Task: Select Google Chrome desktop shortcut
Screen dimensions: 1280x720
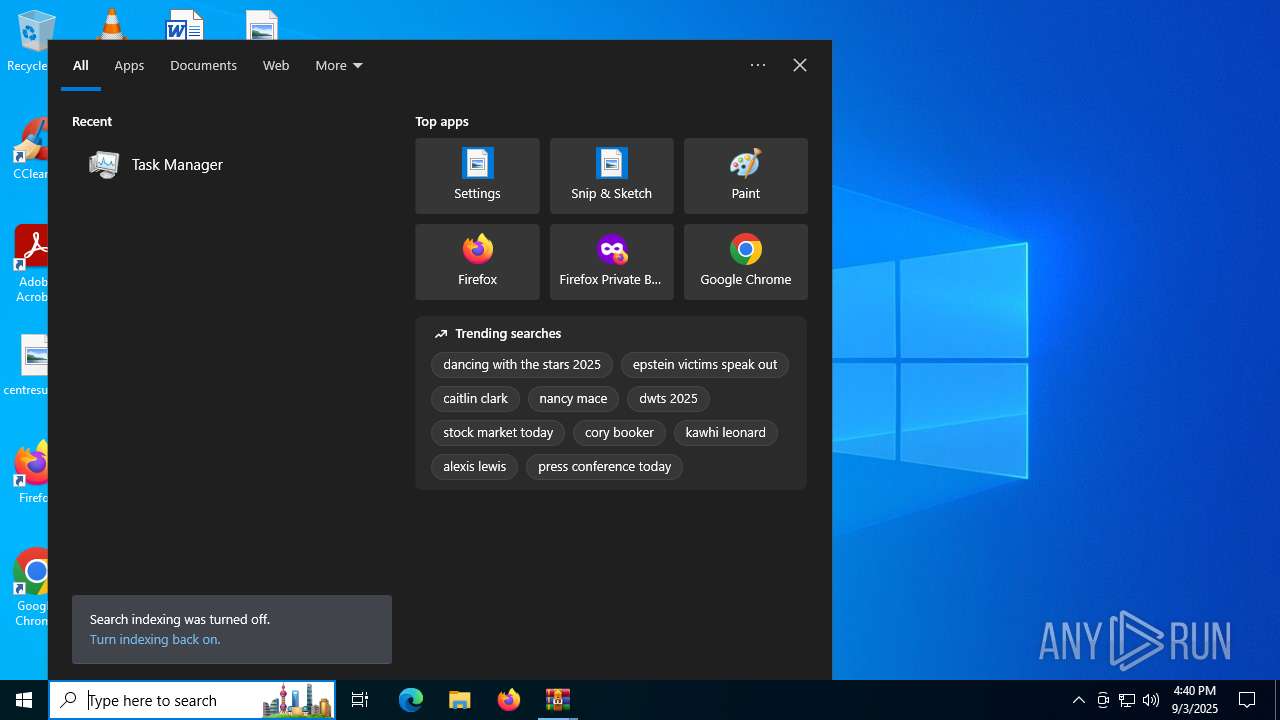Action: [x=30, y=587]
